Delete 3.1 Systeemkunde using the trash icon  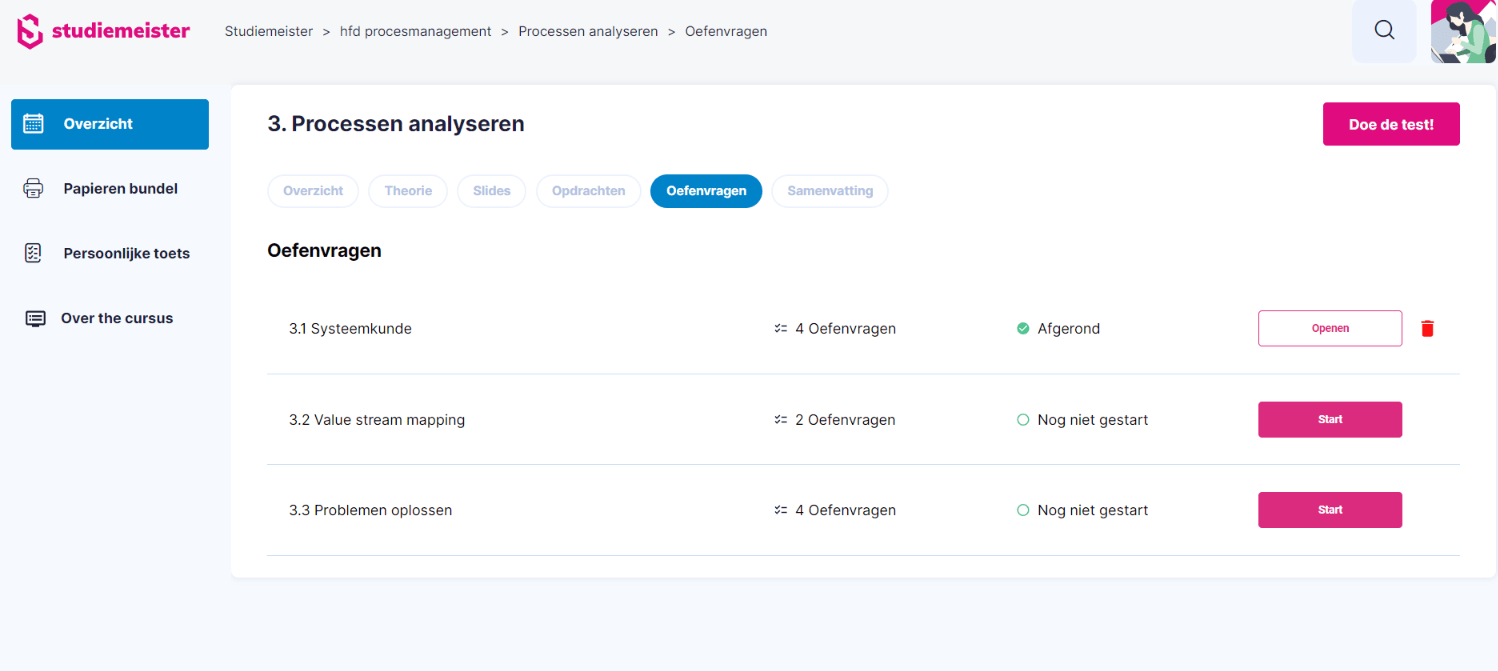1427,328
